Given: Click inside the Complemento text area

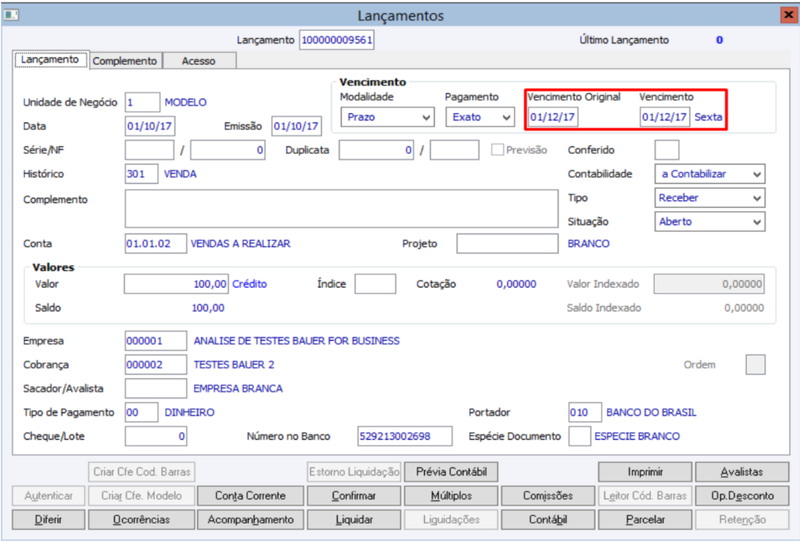Looking at the screenshot, I should 341,209.
